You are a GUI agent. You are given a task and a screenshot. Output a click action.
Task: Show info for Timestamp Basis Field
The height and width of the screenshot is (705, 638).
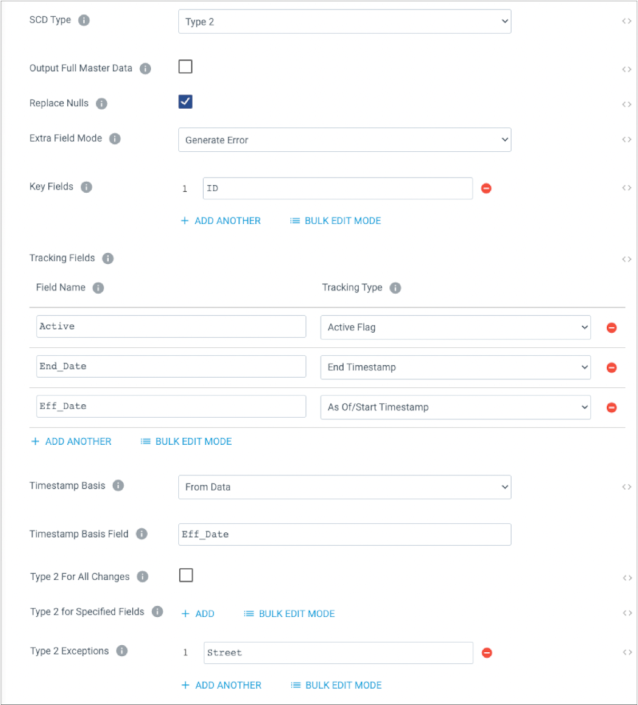click(x=142, y=534)
